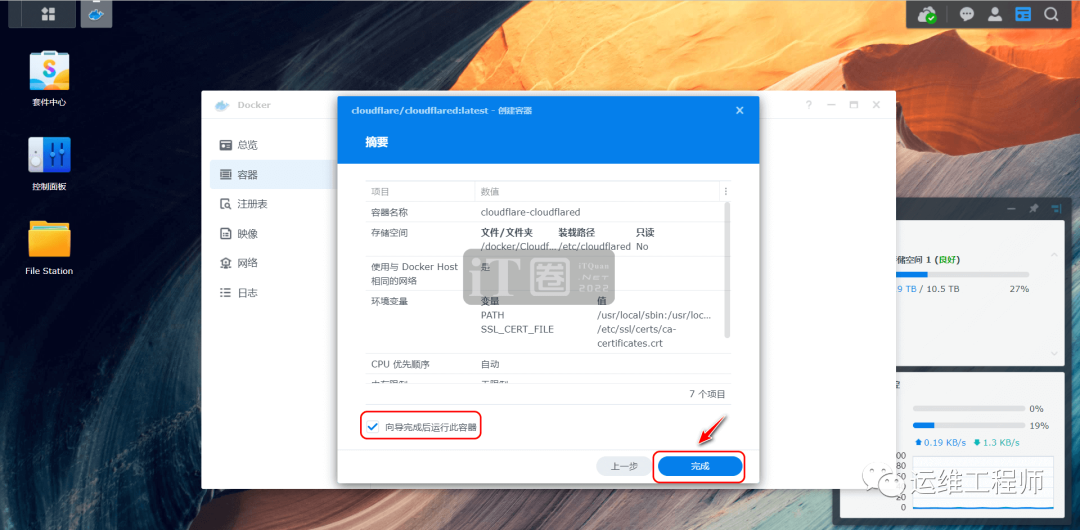The width and height of the screenshot is (1080, 530).
Task: Click the Docker whale taskbar icon
Action: tap(96, 14)
